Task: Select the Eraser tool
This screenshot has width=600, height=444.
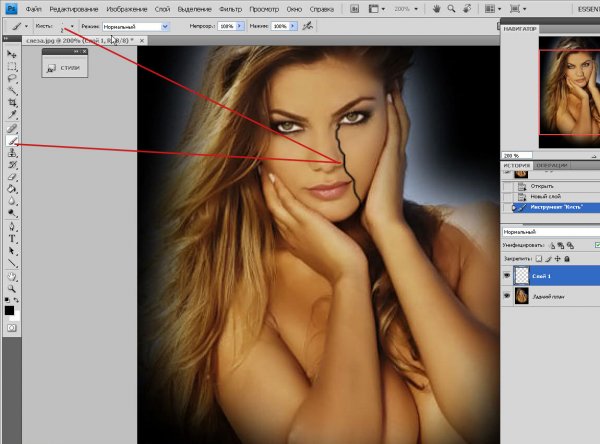Action: coord(12,177)
